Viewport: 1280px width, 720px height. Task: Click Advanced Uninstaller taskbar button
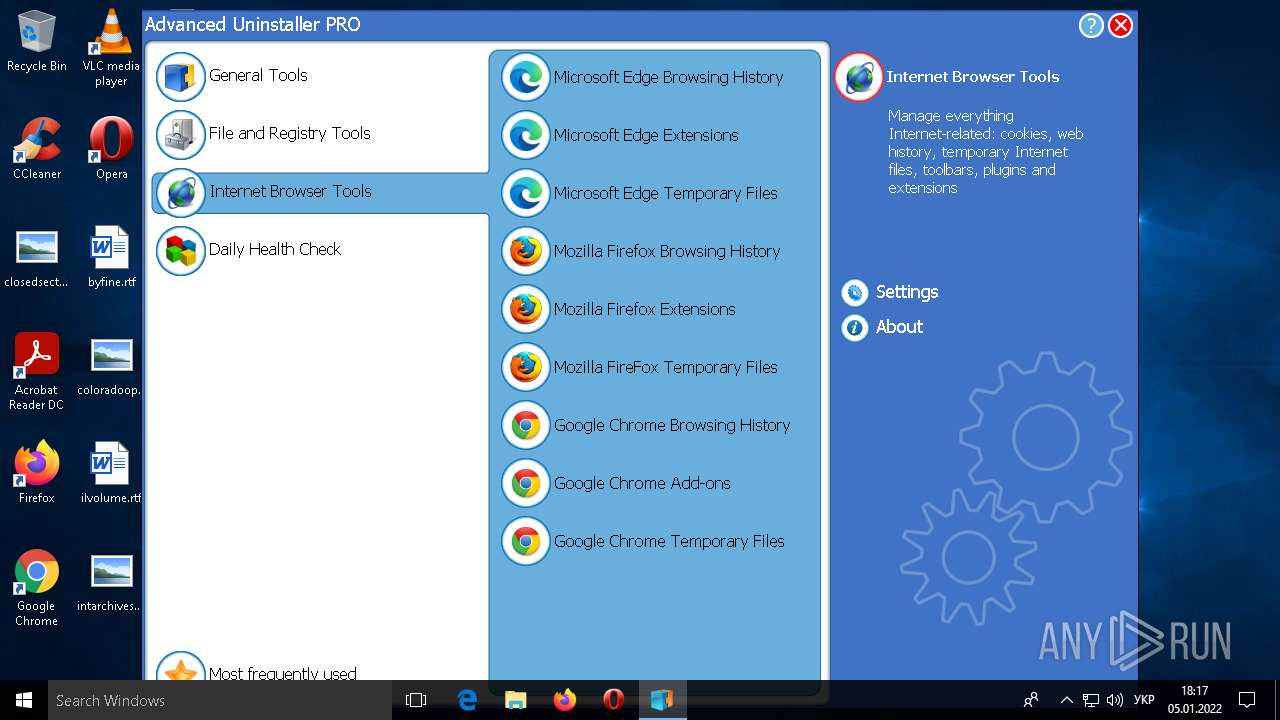click(x=662, y=700)
